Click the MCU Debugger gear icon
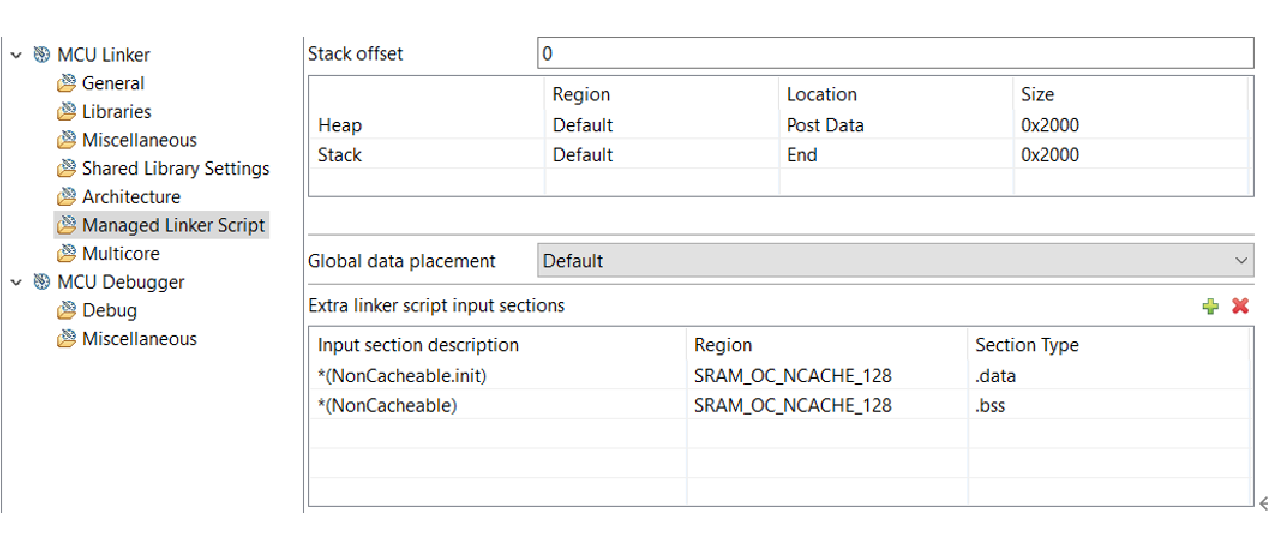This screenshot has height=540, width=1268. [42, 282]
